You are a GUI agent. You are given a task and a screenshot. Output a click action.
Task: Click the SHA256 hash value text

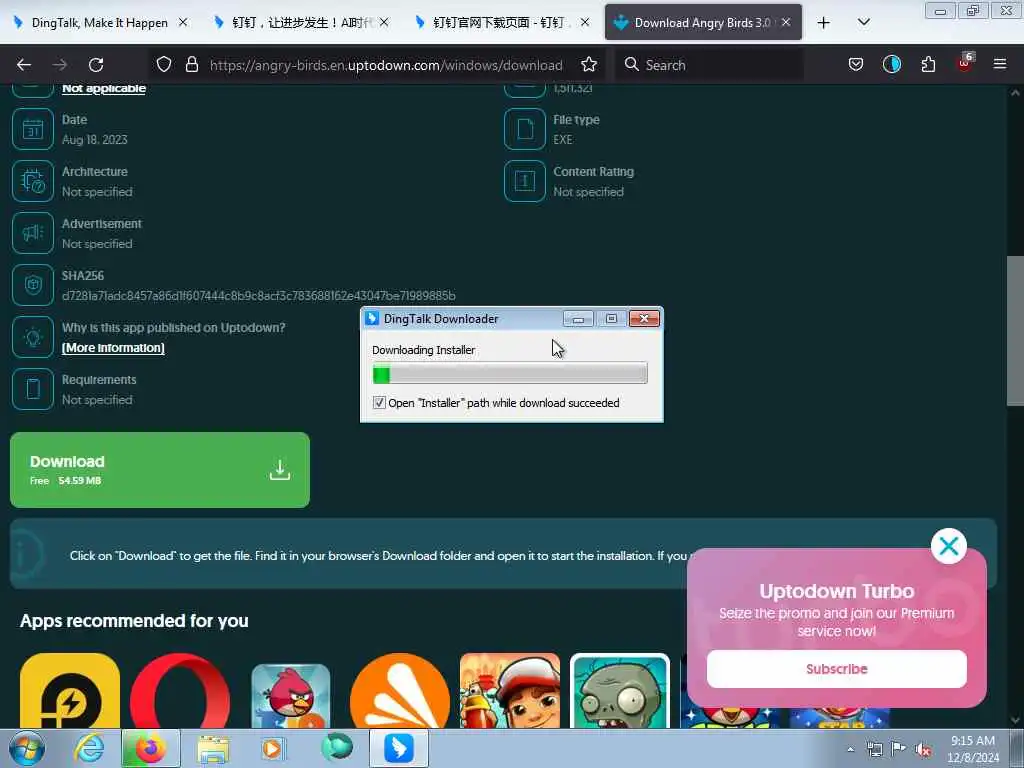click(259, 296)
